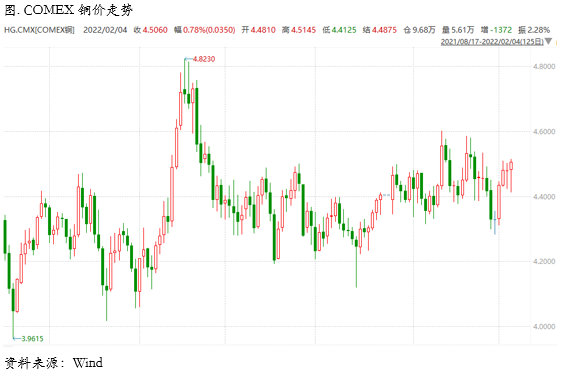Click the settlement price 4.4875
Image resolution: width=562 pixels, height=375 pixels.
pos(384,30)
